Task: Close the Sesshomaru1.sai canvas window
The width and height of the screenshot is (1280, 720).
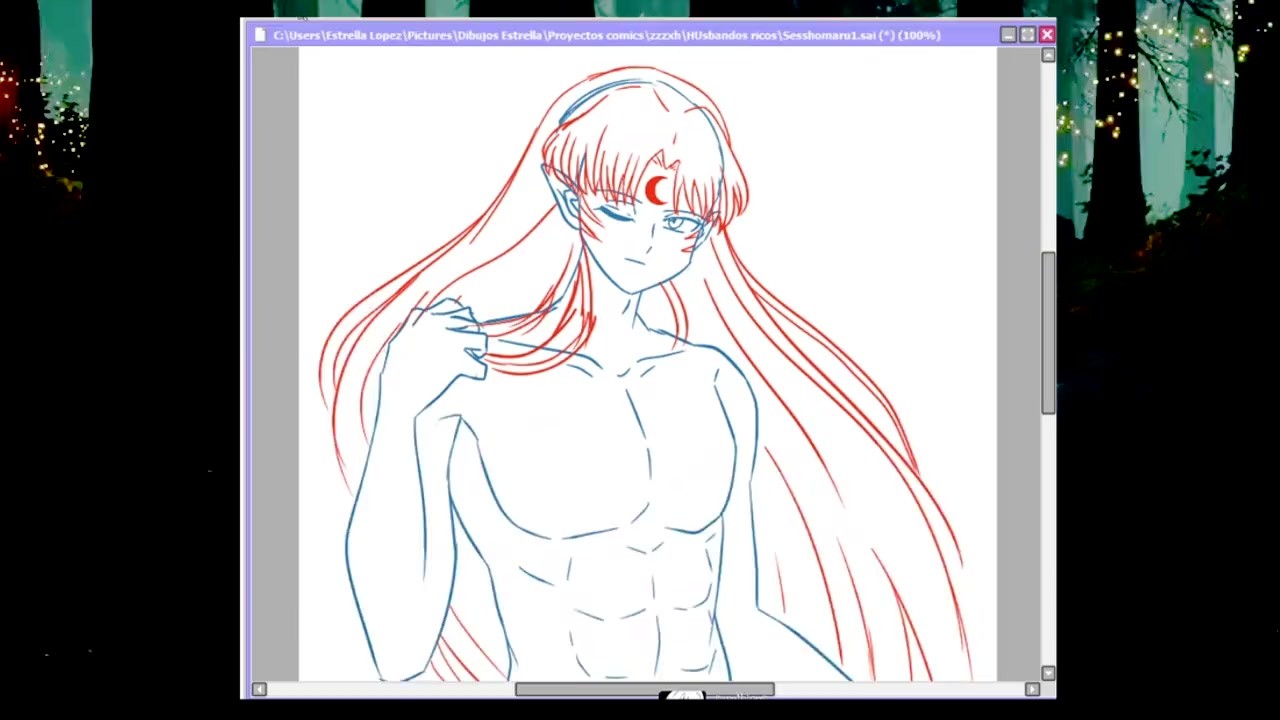Action: [x=1046, y=35]
